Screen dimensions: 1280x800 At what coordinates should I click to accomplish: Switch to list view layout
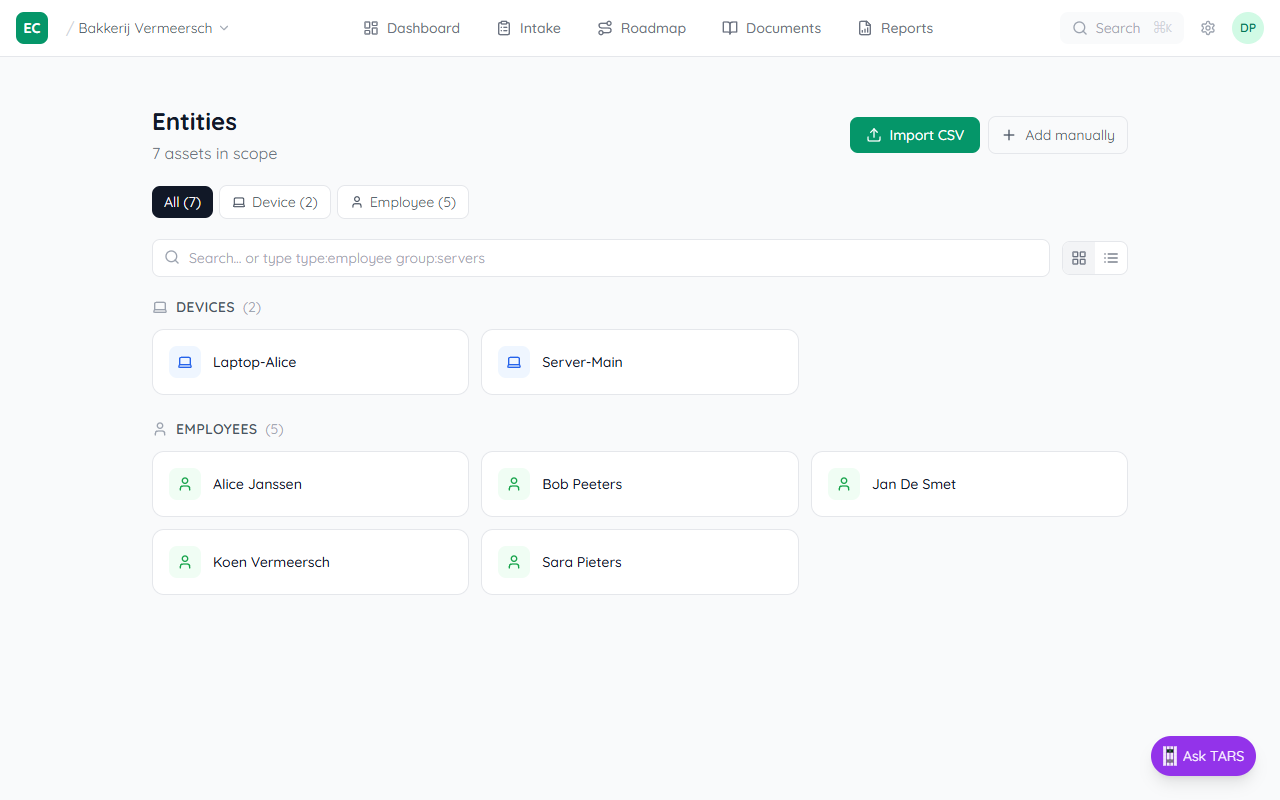pyautogui.click(x=1111, y=258)
